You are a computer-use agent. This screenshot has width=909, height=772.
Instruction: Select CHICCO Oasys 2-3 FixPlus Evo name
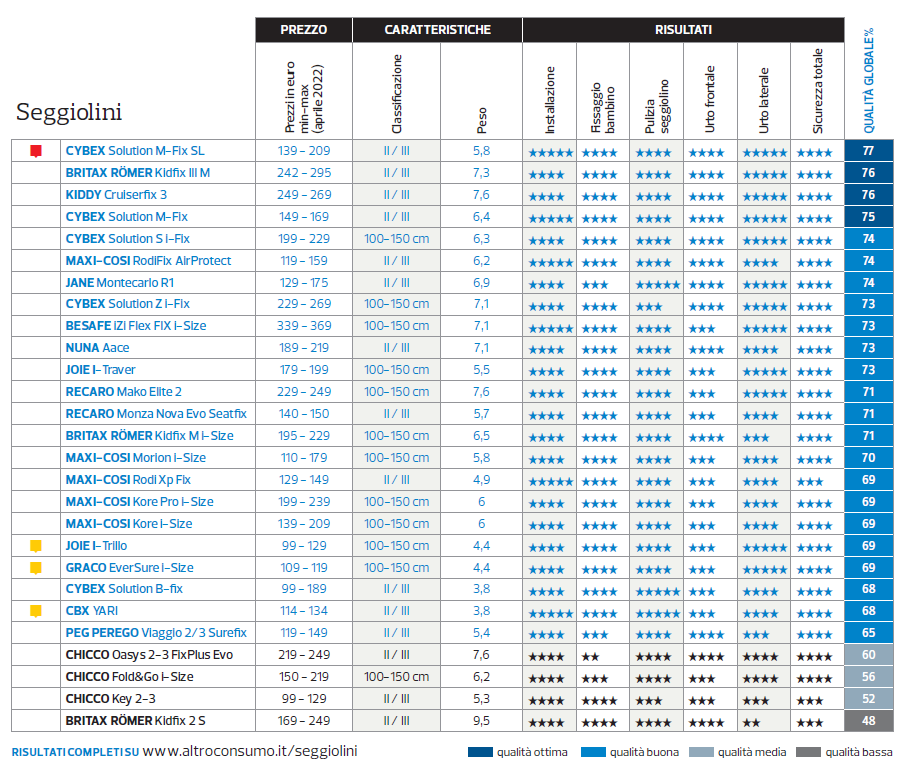coord(149,656)
